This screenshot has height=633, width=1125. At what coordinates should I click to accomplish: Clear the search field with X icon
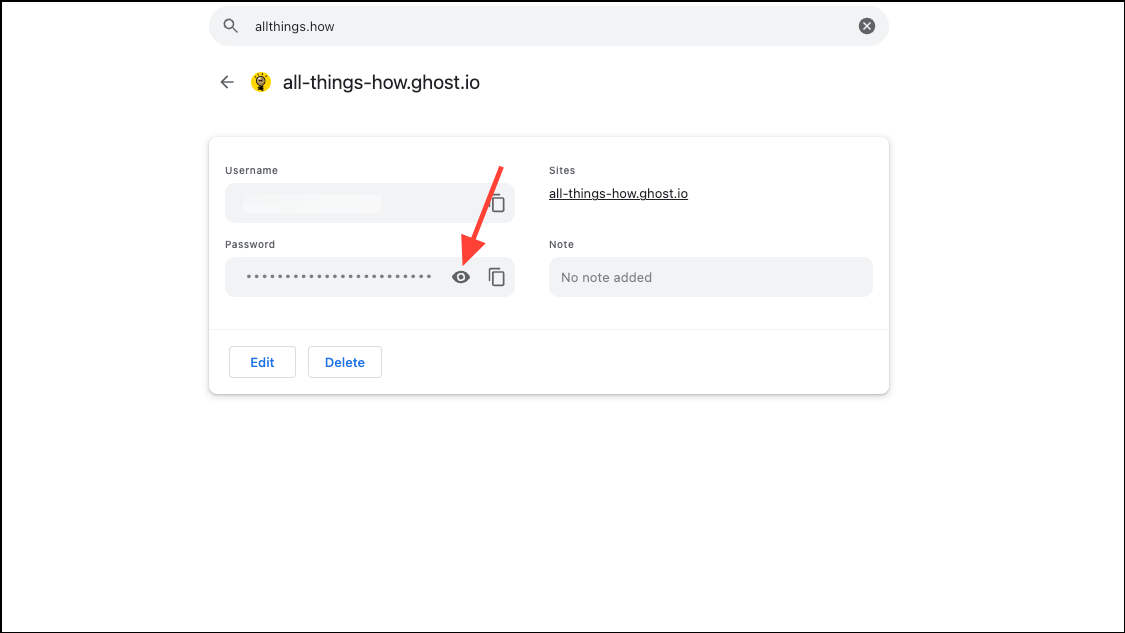click(867, 27)
